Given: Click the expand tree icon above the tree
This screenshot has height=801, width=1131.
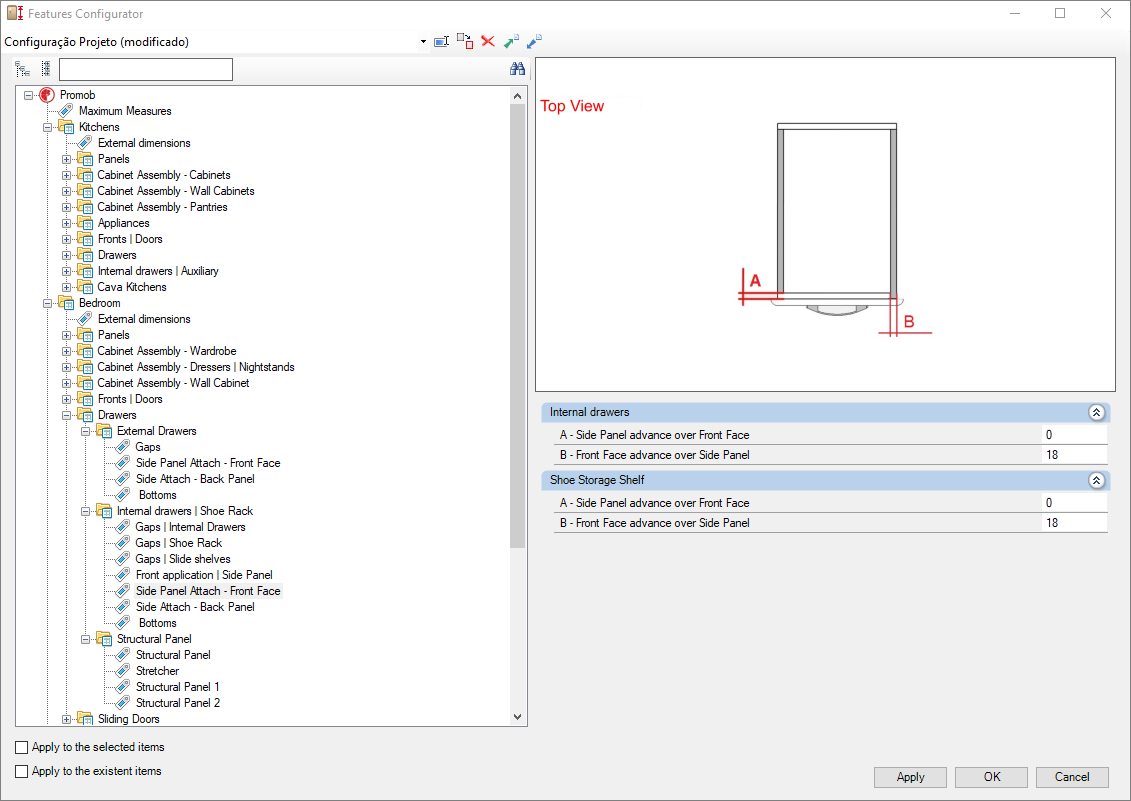Looking at the screenshot, I should [22, 69].
